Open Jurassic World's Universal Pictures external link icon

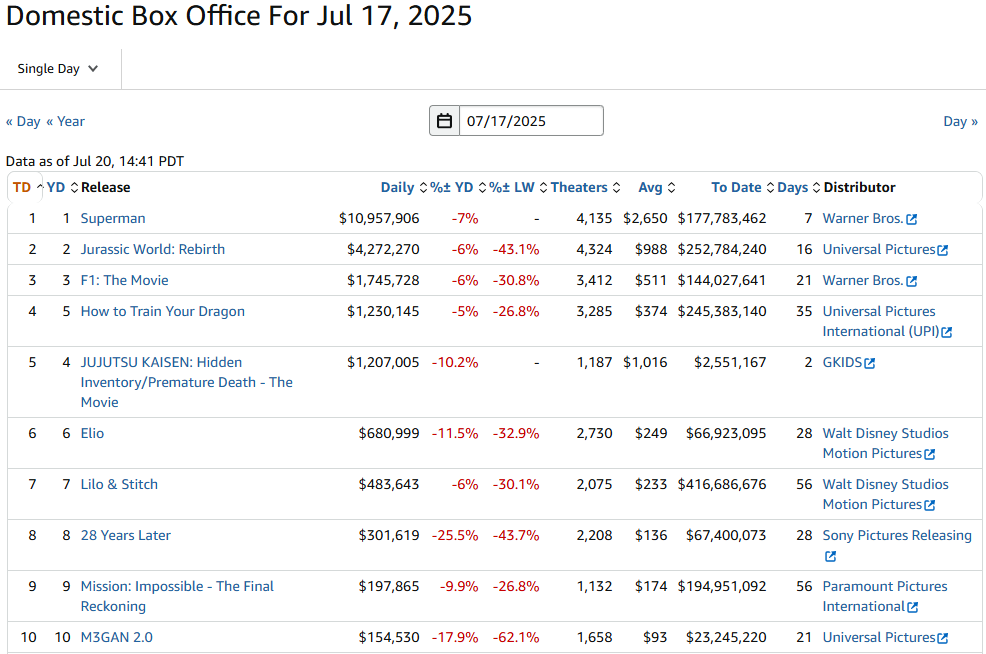[x=943, y=250]
